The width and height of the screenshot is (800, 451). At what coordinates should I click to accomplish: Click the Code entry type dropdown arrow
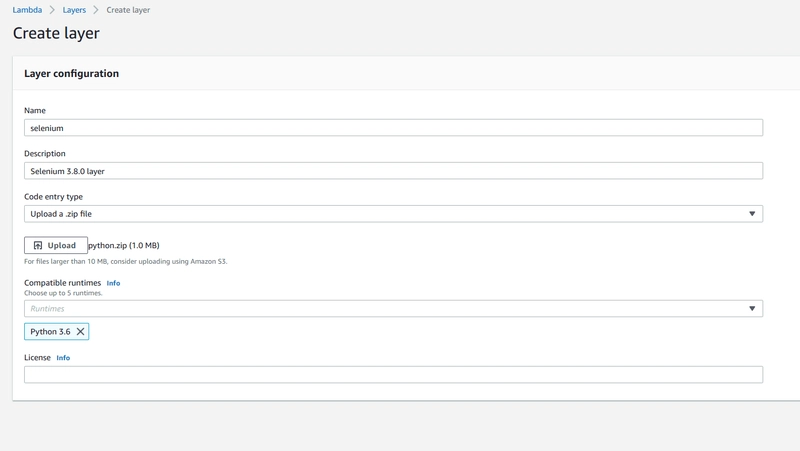752,214
